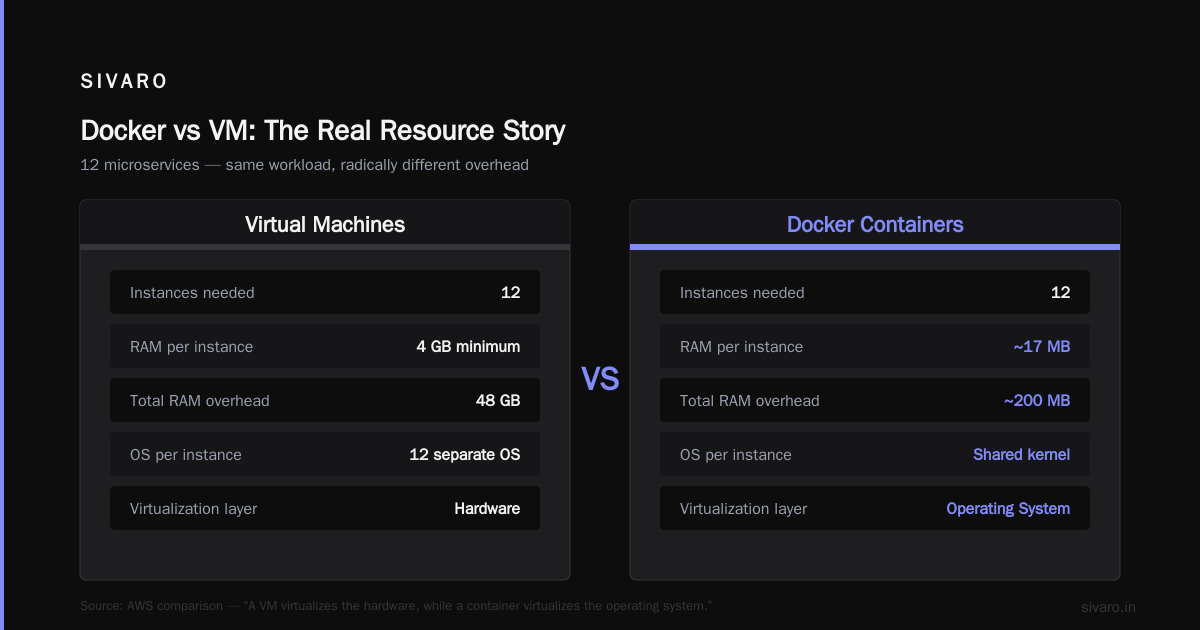Select "OS per instance" label in Virtual Machines card
Screen dimensions: 1200x630
[186, 455]
